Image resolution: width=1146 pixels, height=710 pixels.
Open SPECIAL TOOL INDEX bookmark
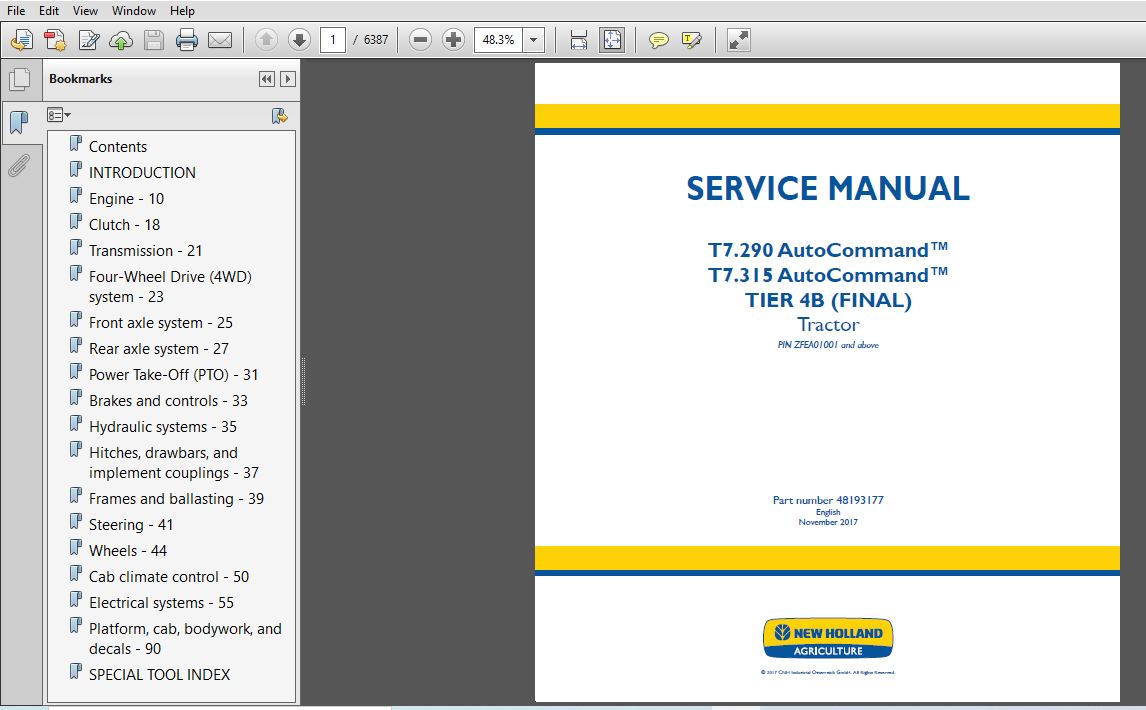[x=159, y=675]
